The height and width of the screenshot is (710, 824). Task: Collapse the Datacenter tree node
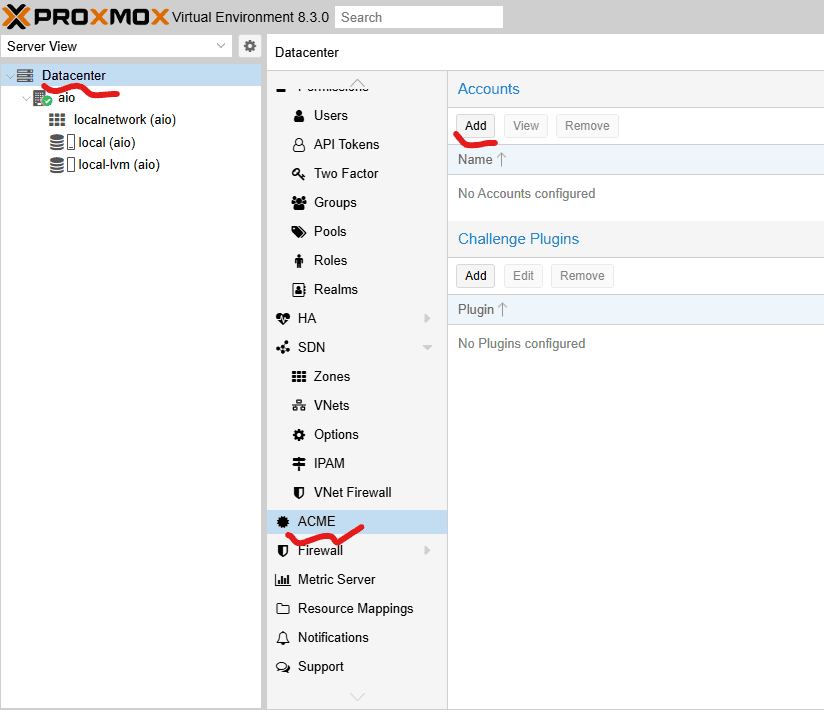(x=10, y=76)
